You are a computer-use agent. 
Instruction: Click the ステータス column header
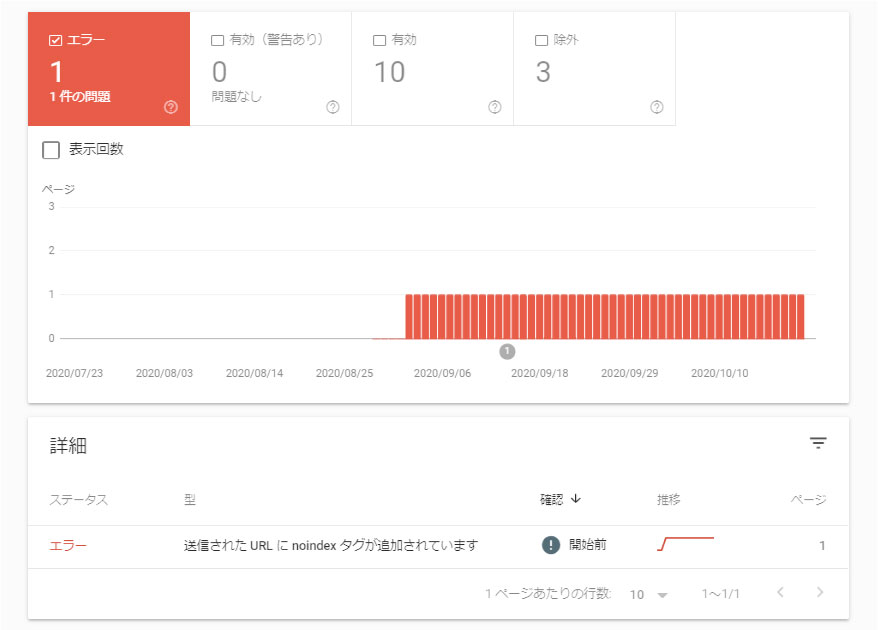point(78,499)
